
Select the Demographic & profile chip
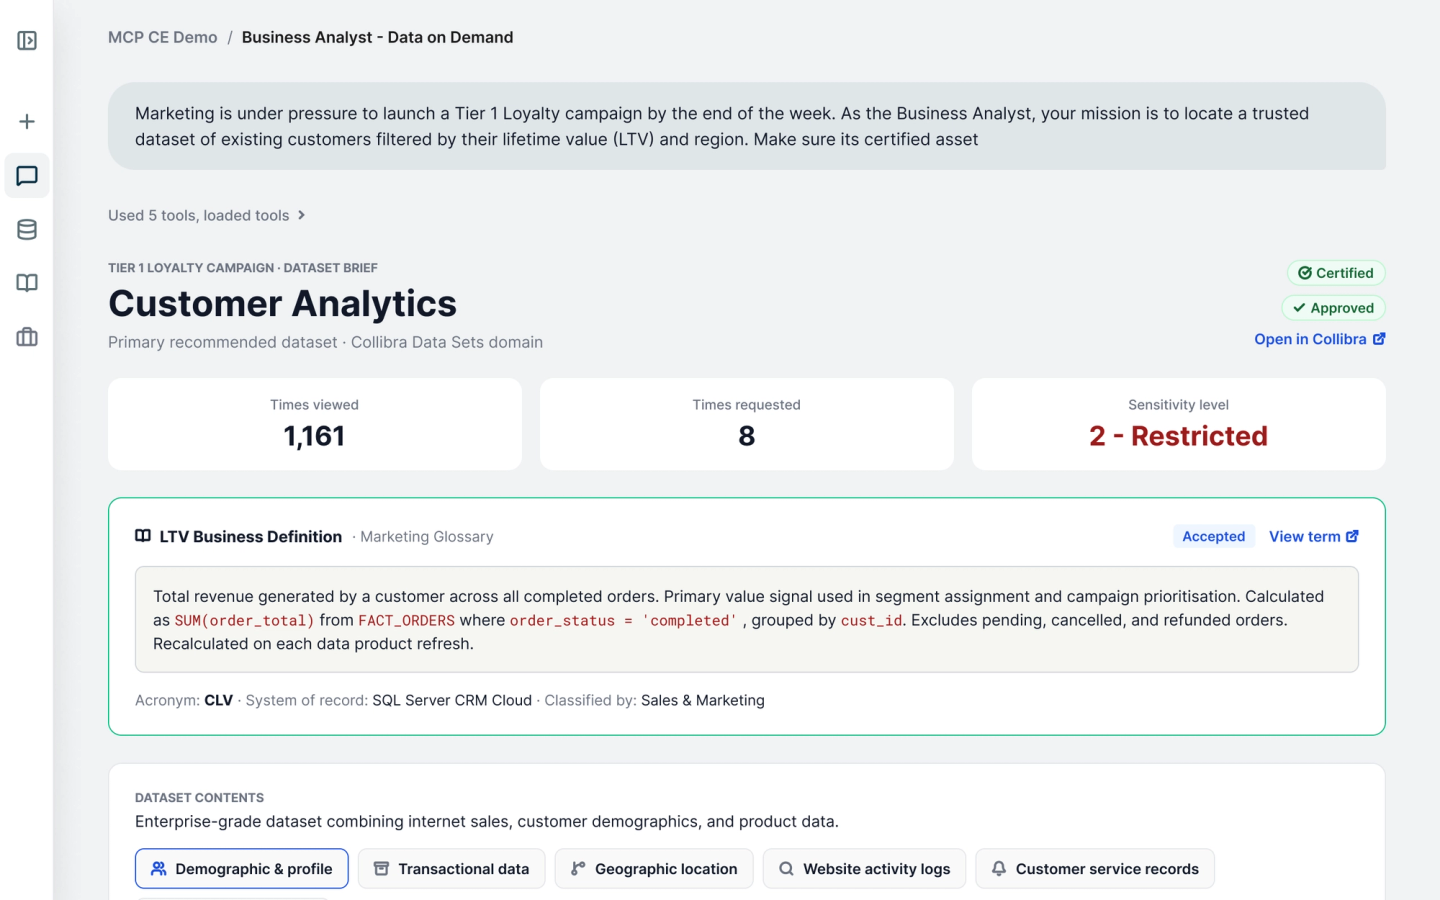click(242, 869)
